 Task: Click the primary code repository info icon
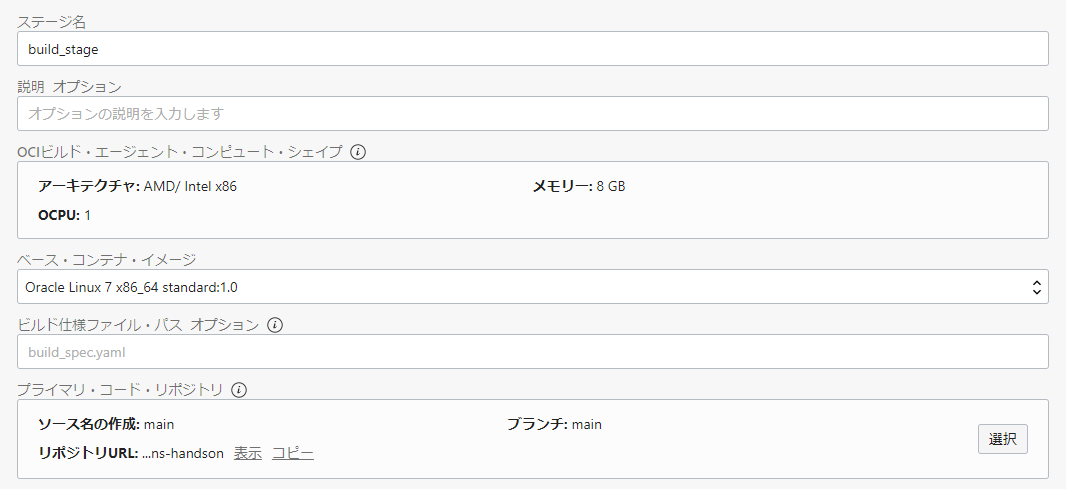click(239, 390)
